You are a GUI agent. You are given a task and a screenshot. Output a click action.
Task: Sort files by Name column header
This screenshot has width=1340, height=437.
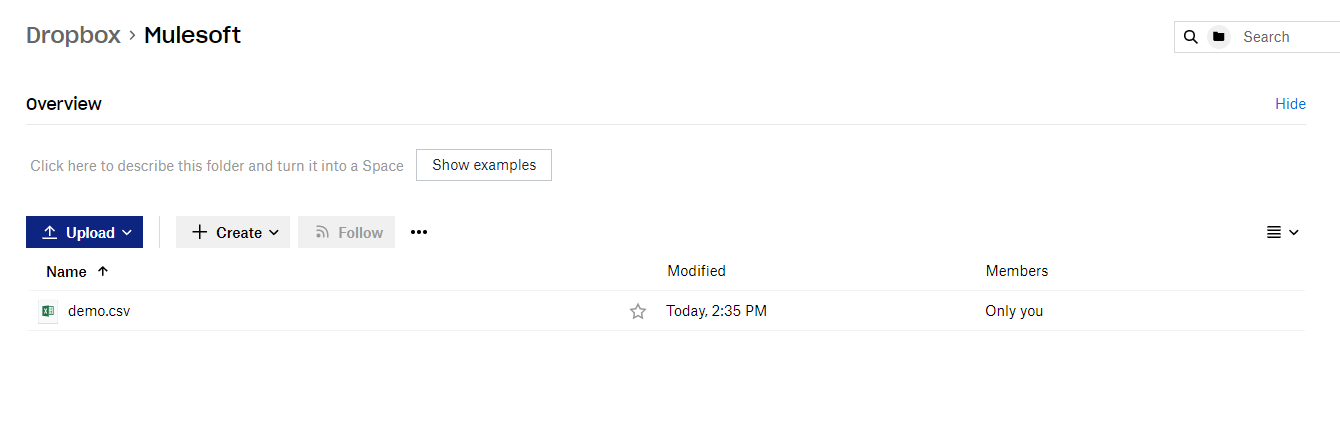pyautogui.click(x=66, y=271)
